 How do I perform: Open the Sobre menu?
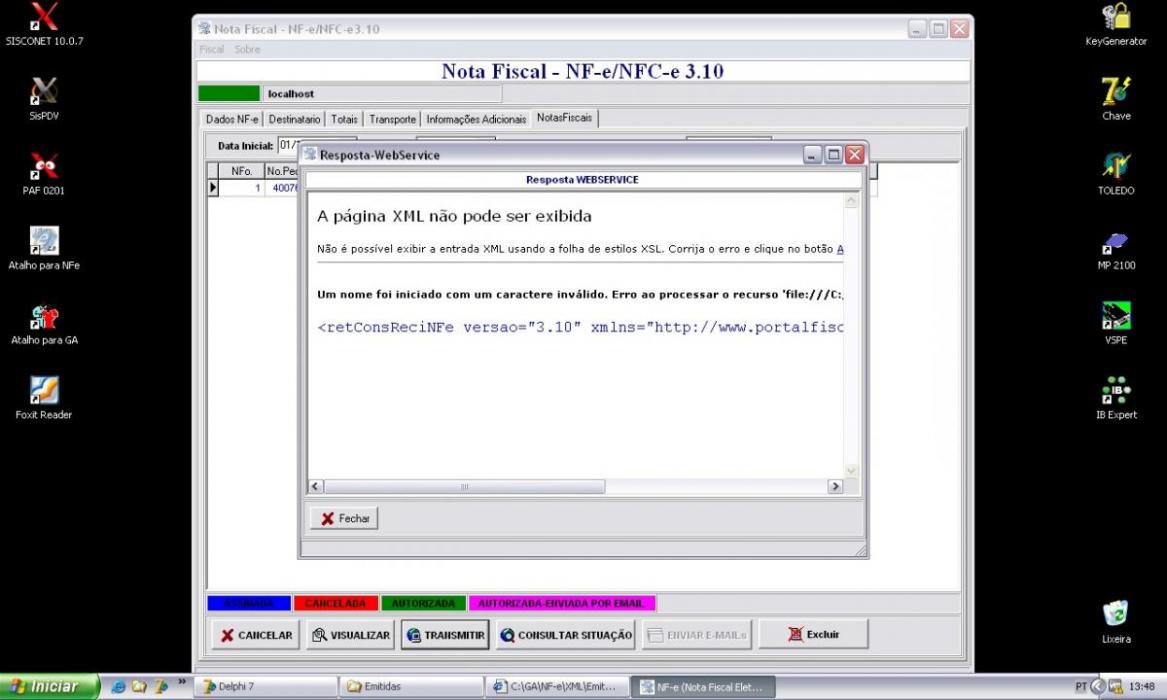tap(247, 49)
